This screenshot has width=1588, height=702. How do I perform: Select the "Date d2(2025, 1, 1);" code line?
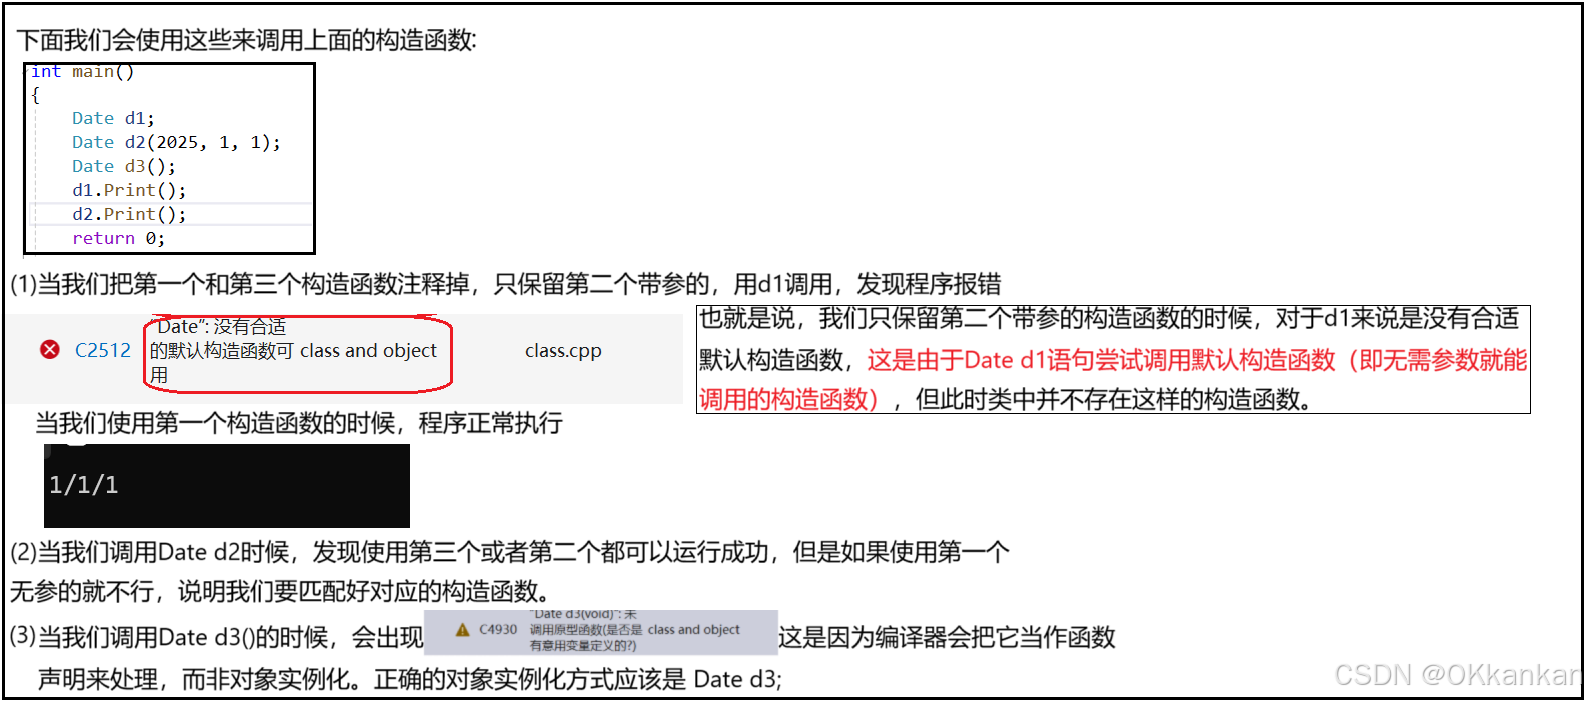[176, 142]
